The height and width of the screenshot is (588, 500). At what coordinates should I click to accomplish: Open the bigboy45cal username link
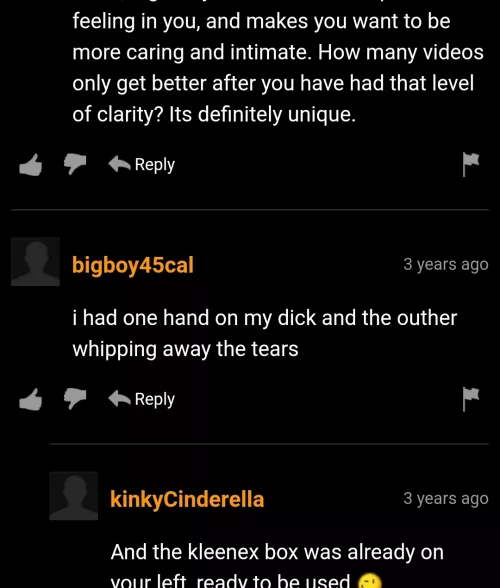[133, 265]
